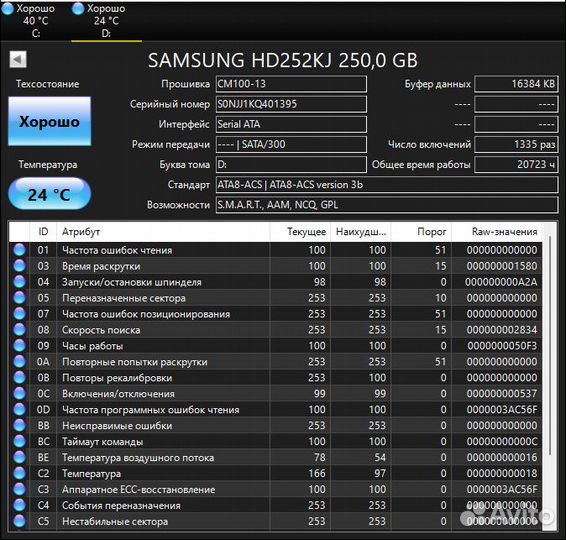The height and width of the screenshot is (540, 566).
Task: Click status orb of attribute 08
Action: click(x=19, y=330)
